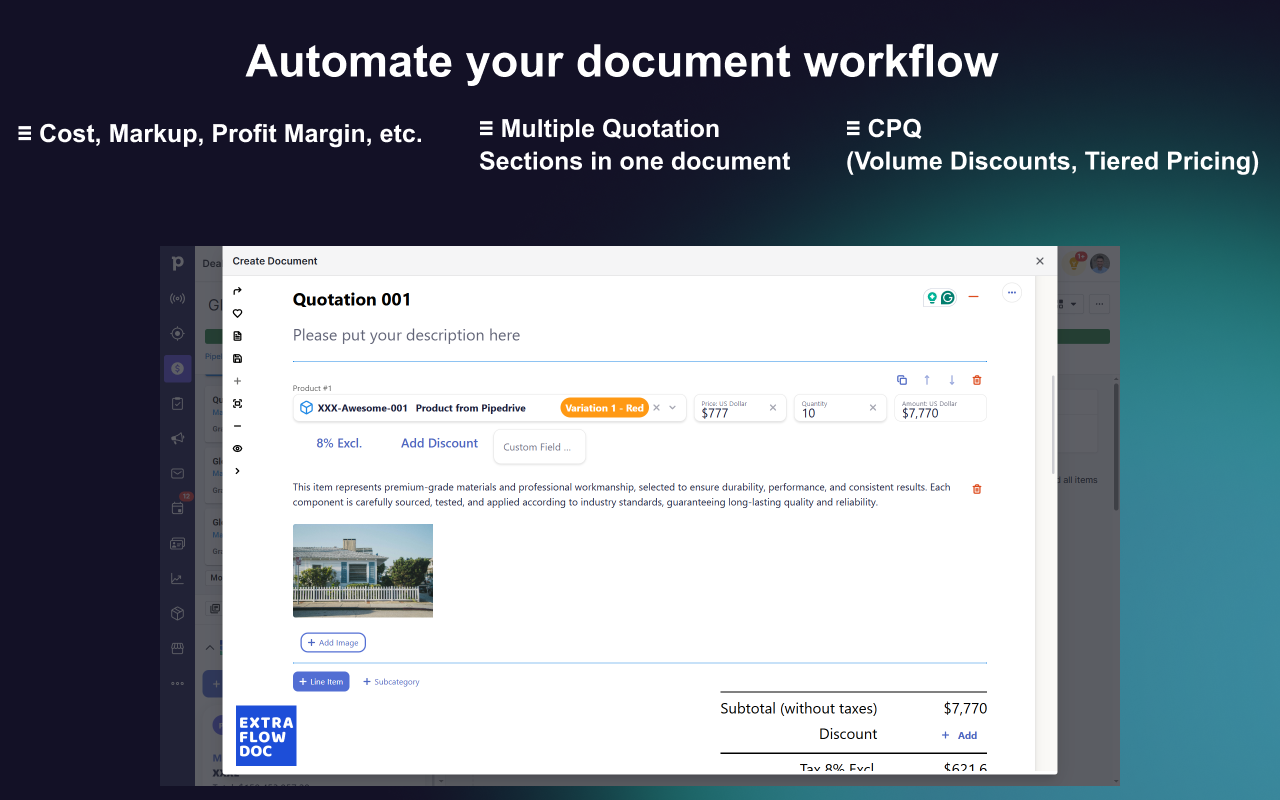Image resolution: width=1280 pixels, height=800 pixels.
Task: Expand sidebar with the right chevron
Action: tap(237, 471)
